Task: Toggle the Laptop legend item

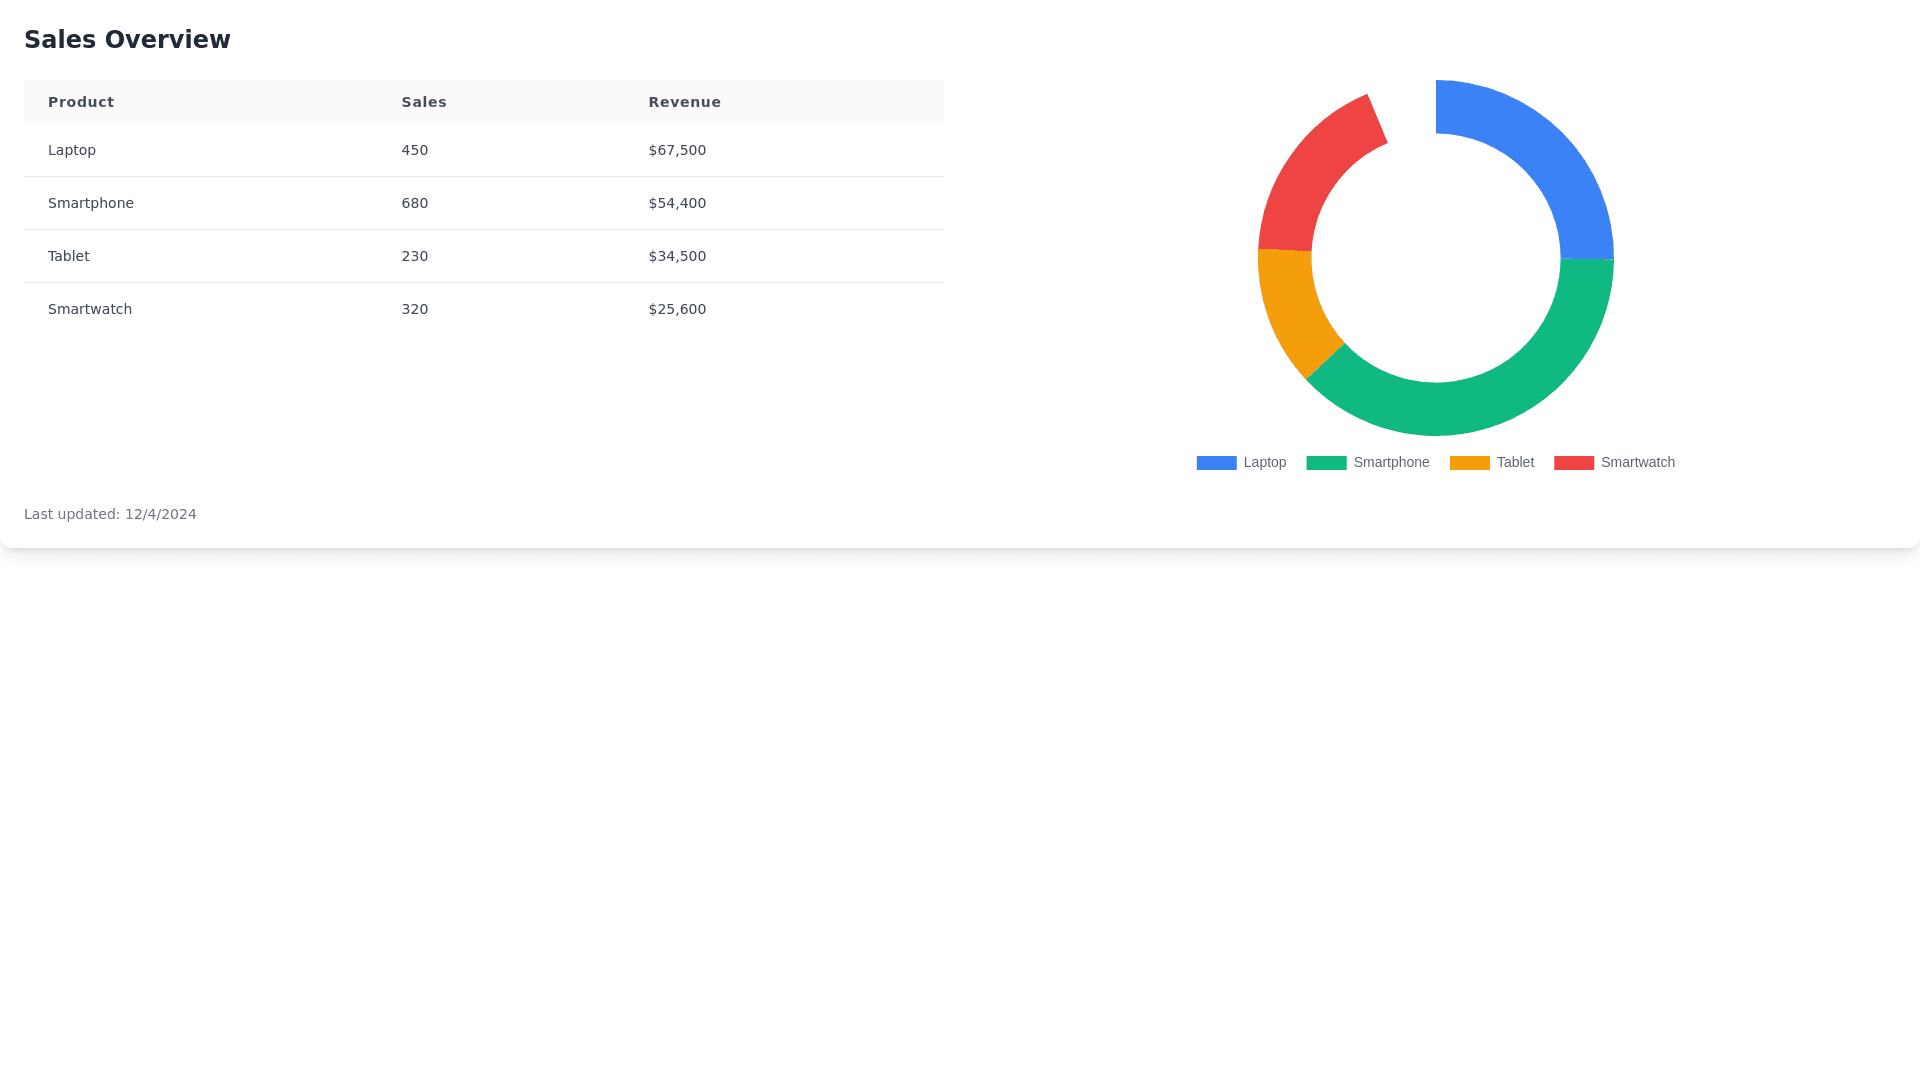Action: tap(1264, 463)
